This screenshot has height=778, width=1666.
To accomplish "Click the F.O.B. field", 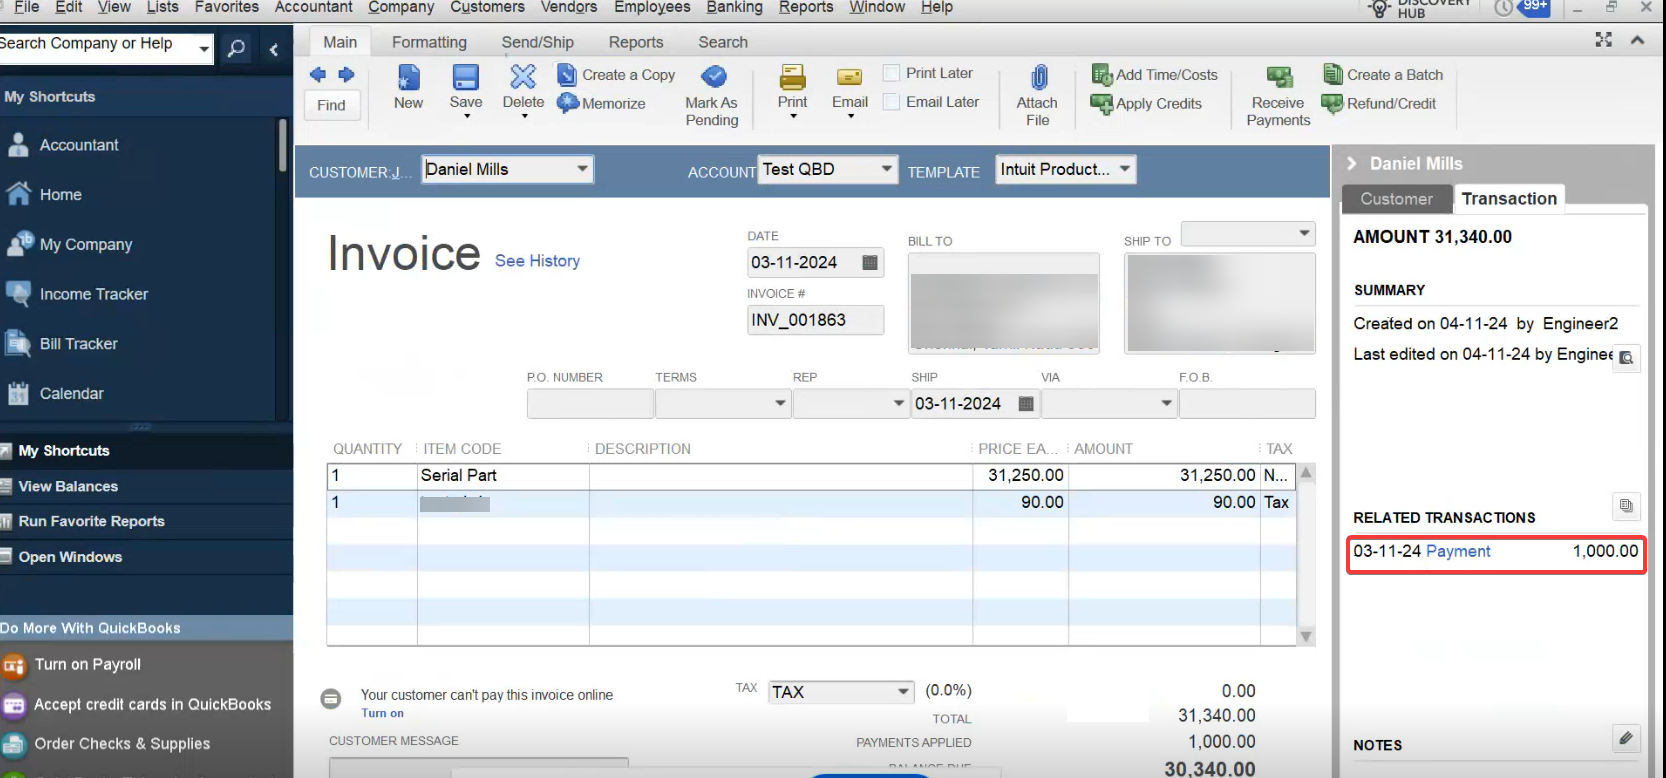I will click(x=1247, y=404).
